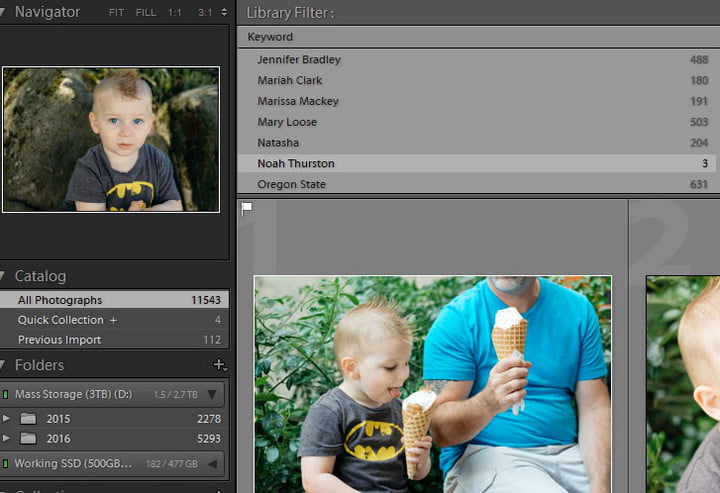
Task: Select the 2016 folder icon
Action: tap(28, 438)
